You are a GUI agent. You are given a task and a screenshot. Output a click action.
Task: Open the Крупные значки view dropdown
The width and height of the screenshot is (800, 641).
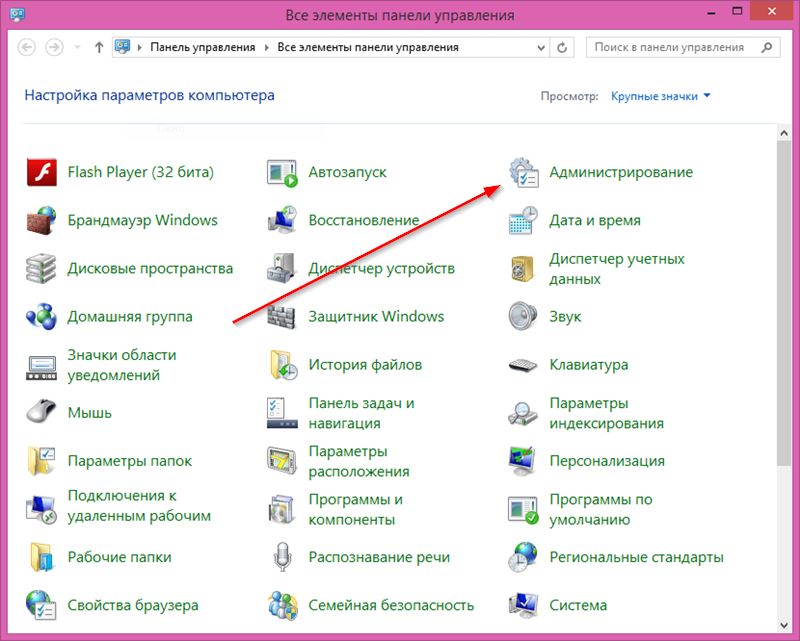(660, 96)
